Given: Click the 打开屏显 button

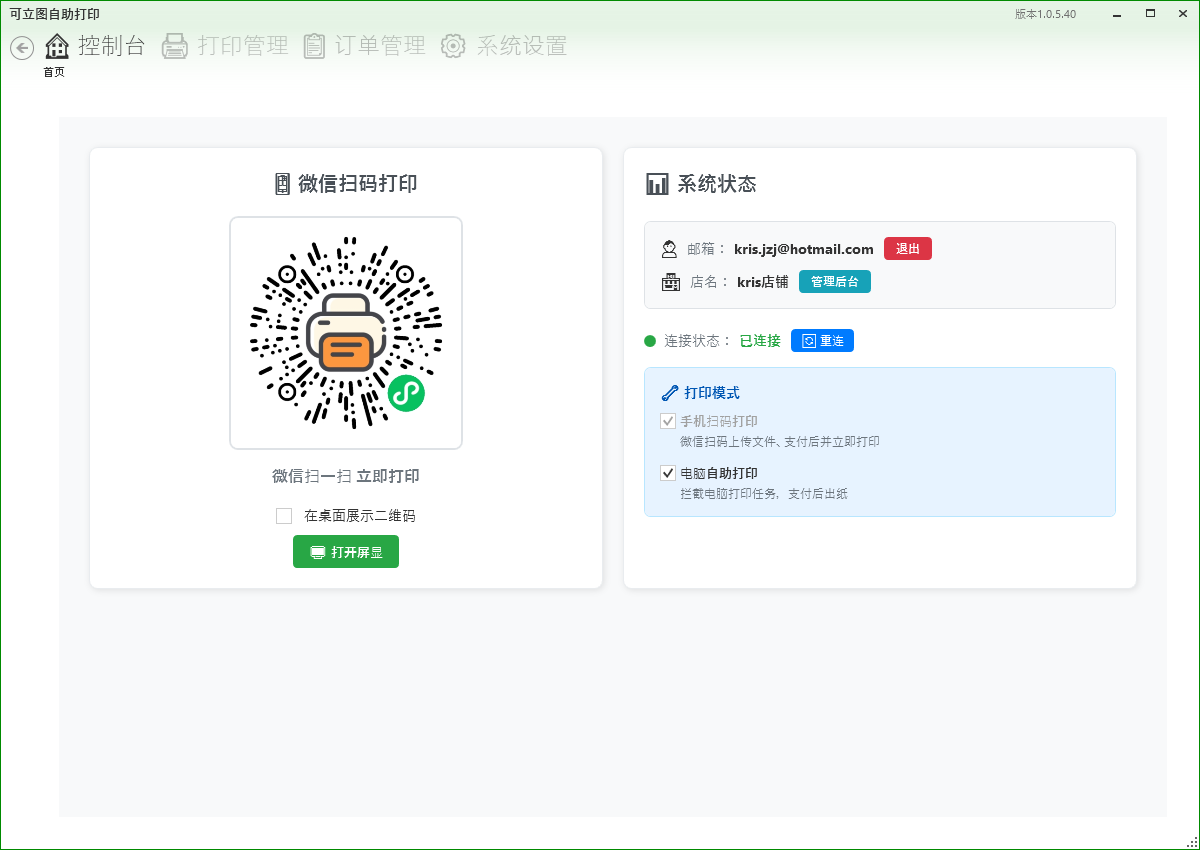Looking at the screenshot, I should point(346,552).
